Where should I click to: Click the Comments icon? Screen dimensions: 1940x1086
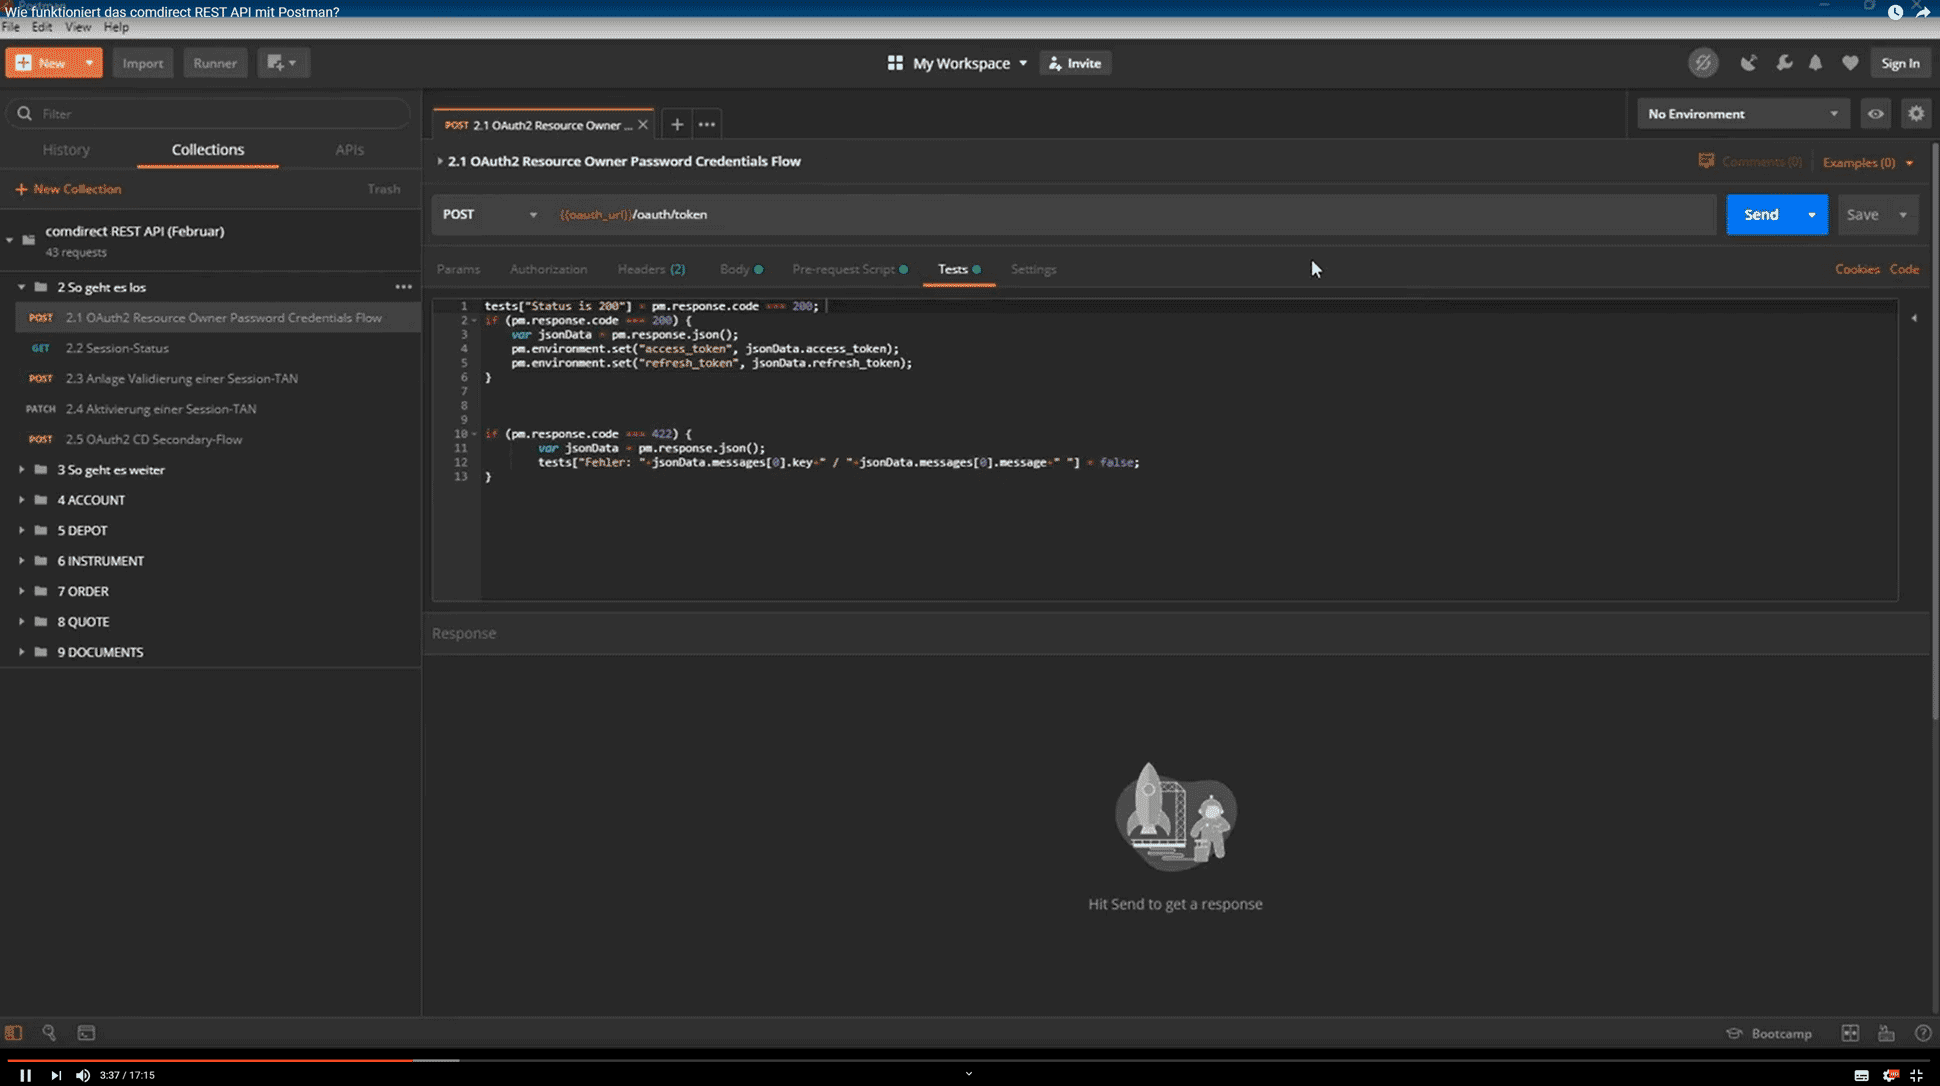coord(1706,161)
